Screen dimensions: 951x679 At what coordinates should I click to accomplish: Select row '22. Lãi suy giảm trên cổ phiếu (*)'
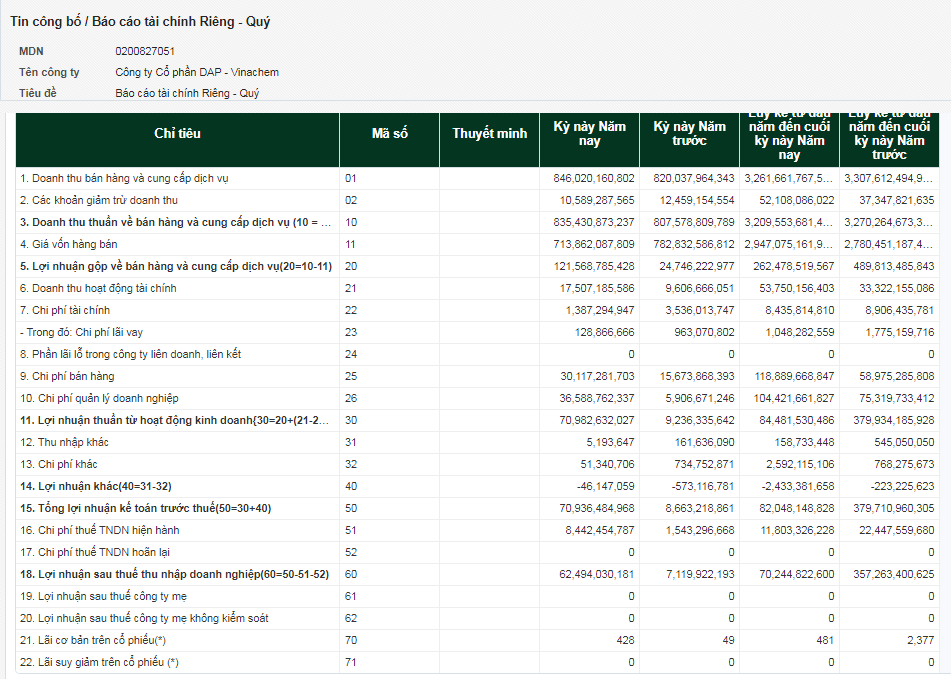pos(477,662)
